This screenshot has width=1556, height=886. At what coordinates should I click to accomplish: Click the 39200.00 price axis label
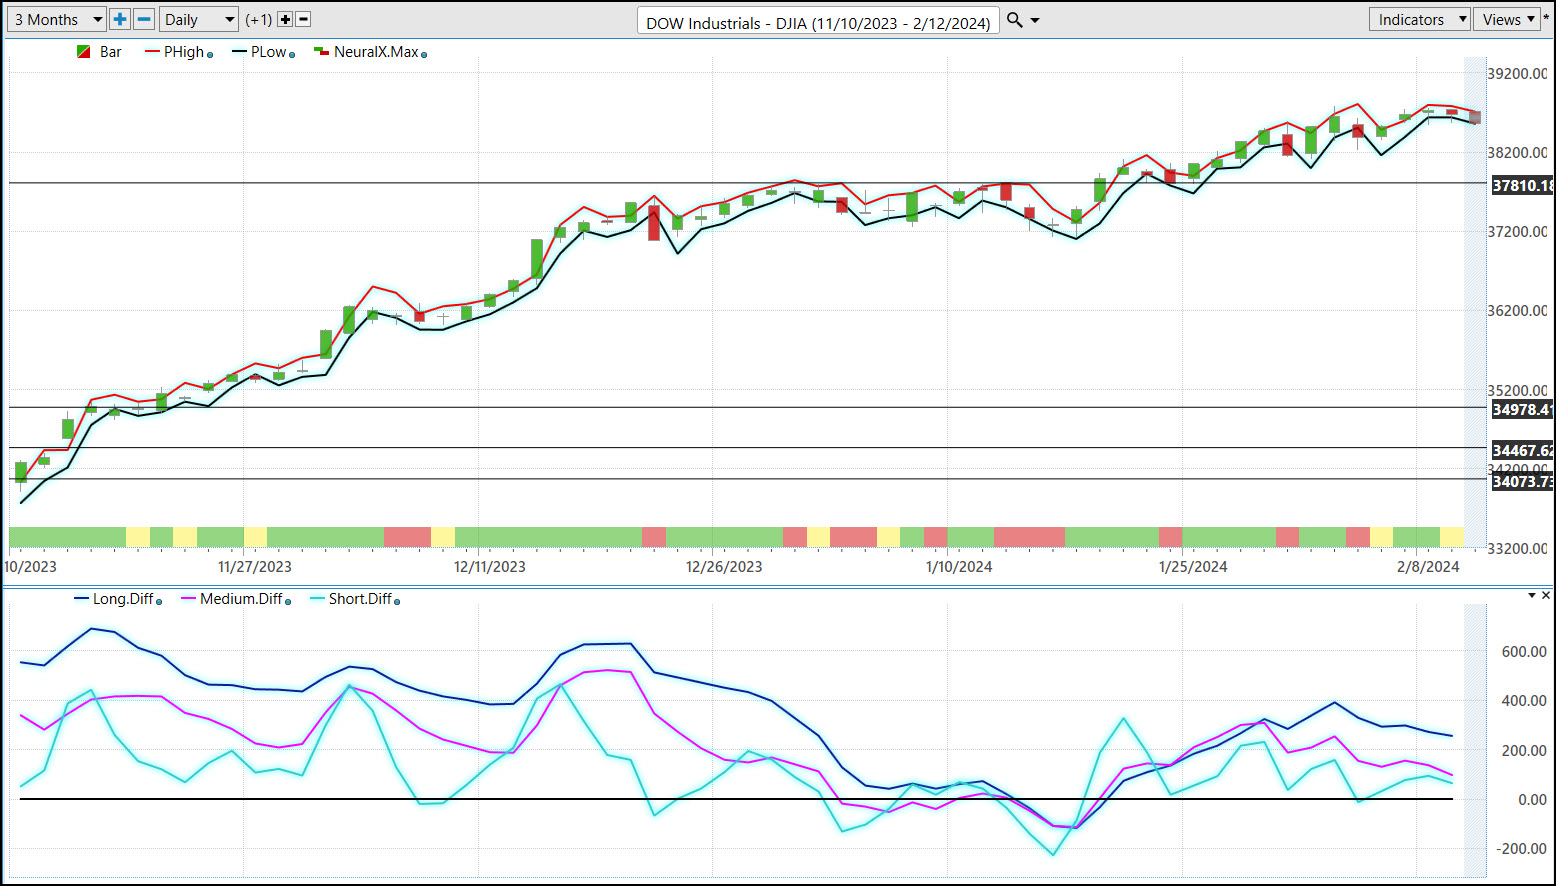coord(1517,74)
